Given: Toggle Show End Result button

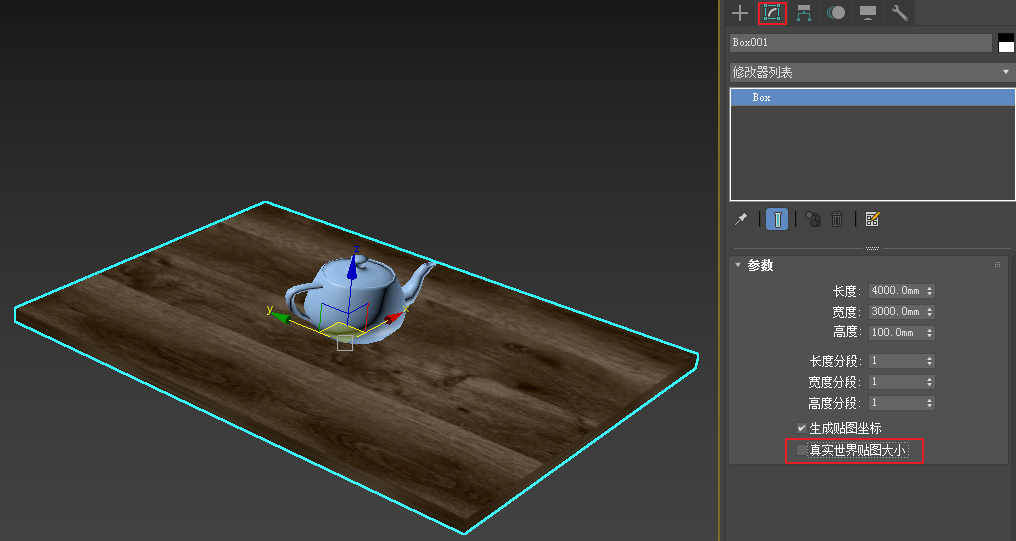Looking at the screenshot, I should pos(777,219).
